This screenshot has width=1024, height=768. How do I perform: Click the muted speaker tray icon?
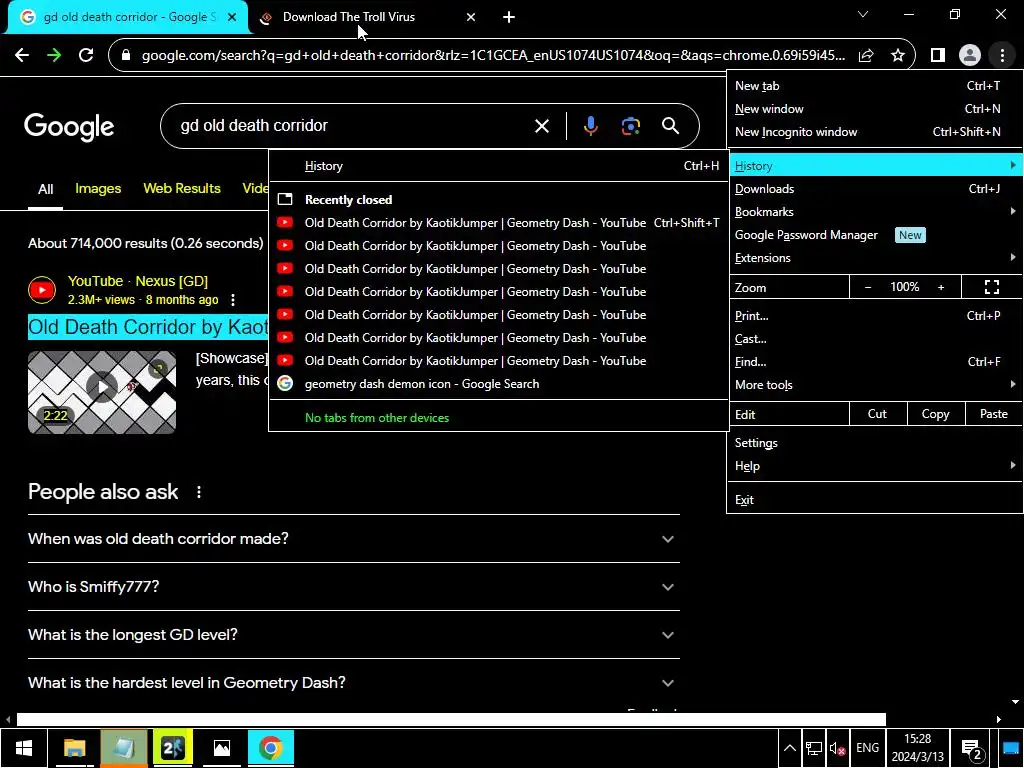[x=837, y=748]
